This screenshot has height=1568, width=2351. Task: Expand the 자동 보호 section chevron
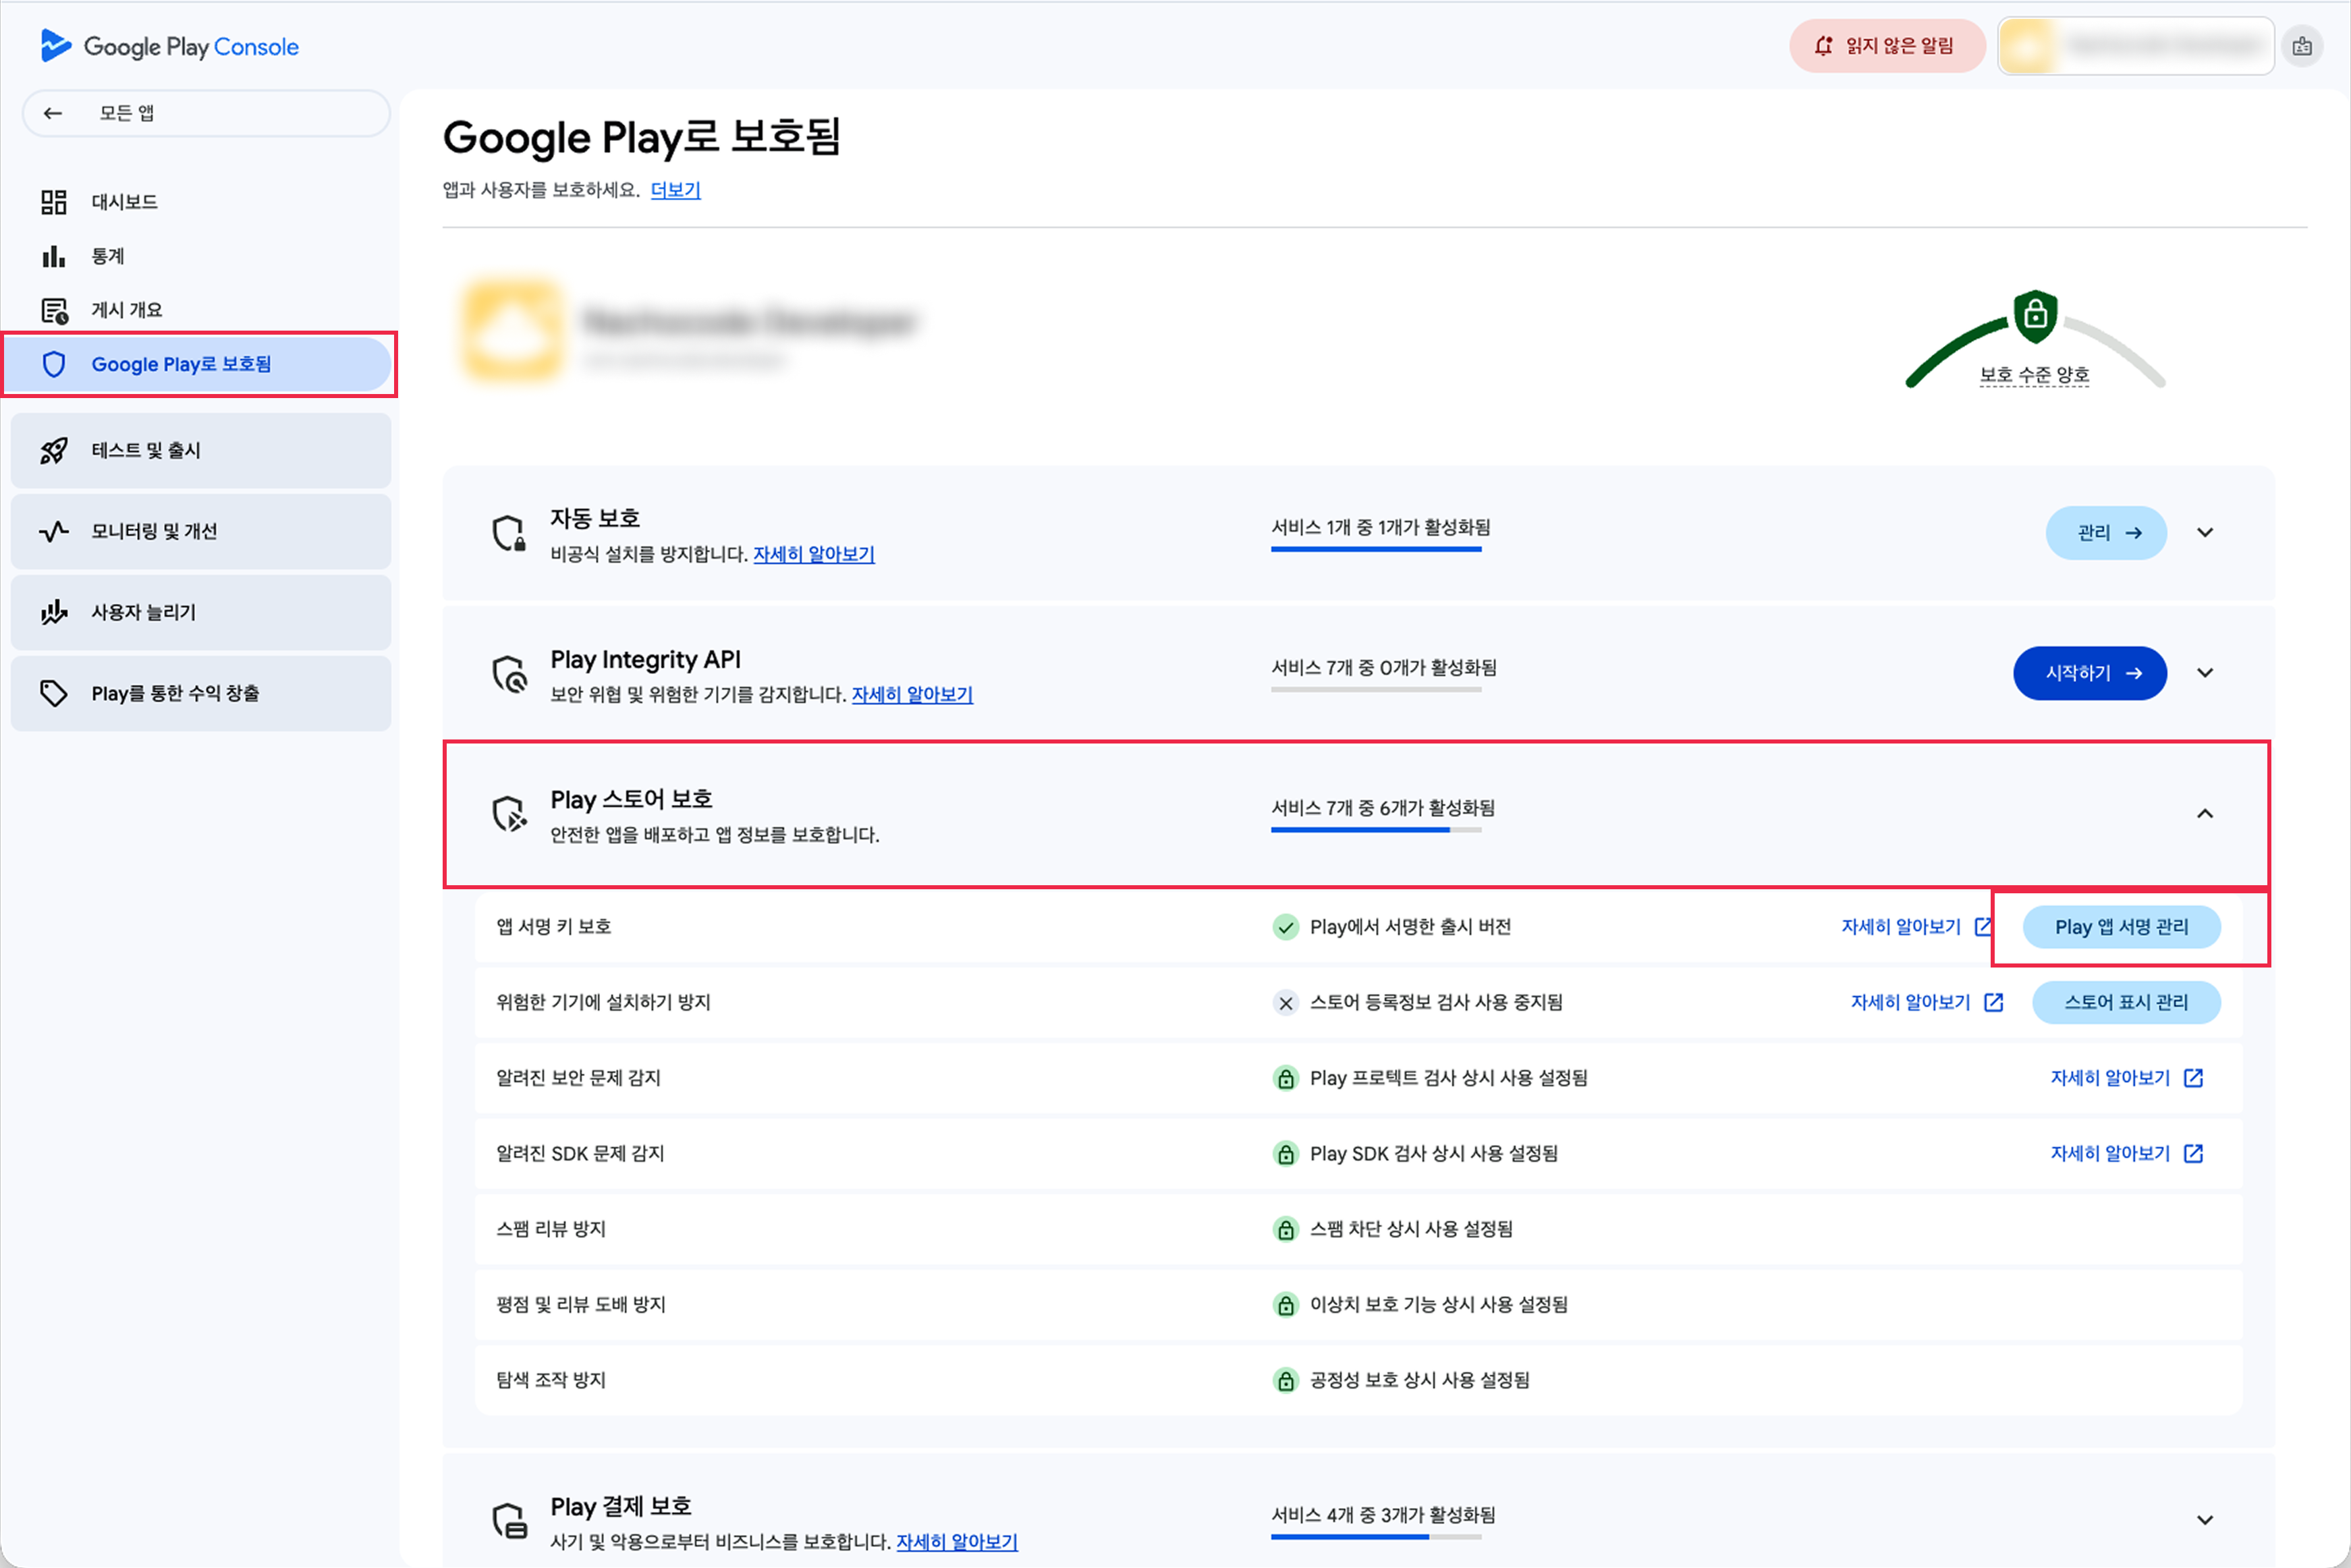click(x=2205, y=533)
